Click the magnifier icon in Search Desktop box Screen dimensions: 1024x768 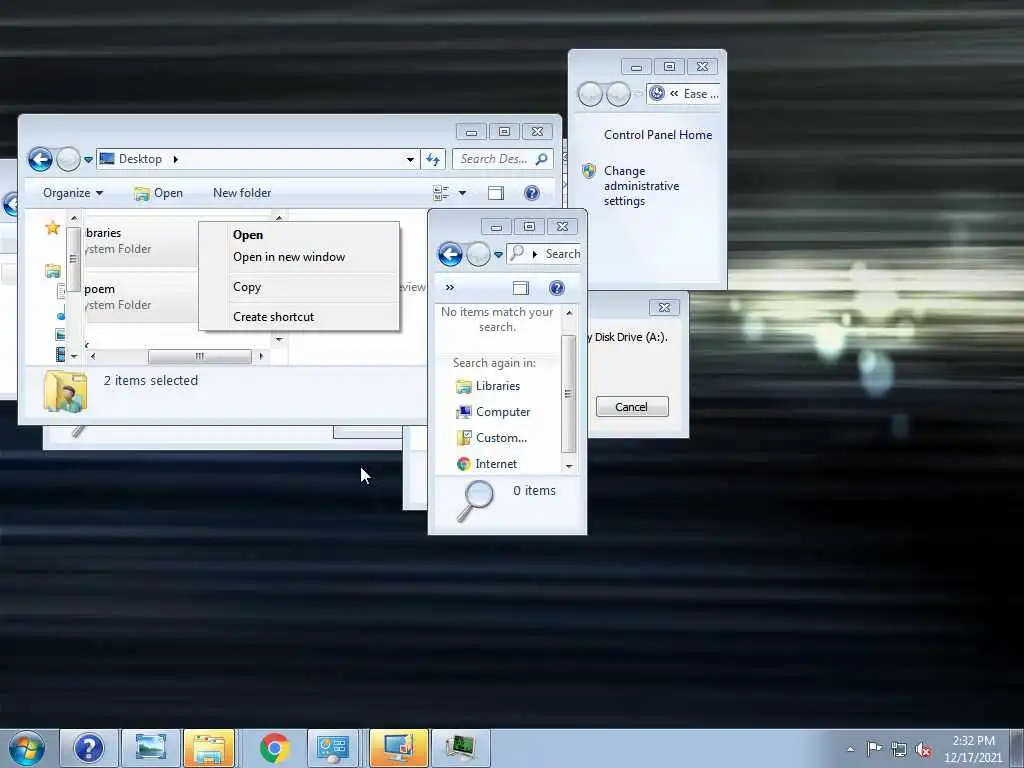(541, 159)
